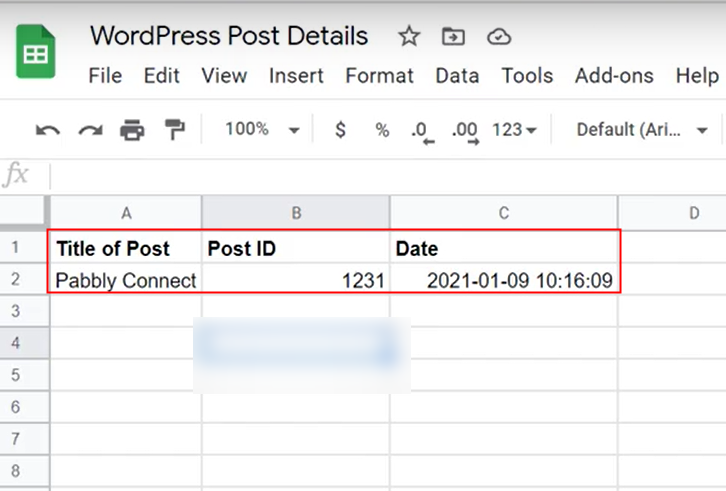Click into the formula bar input
726x491 pixels.
pyautogui.click(x=388, y=176)
